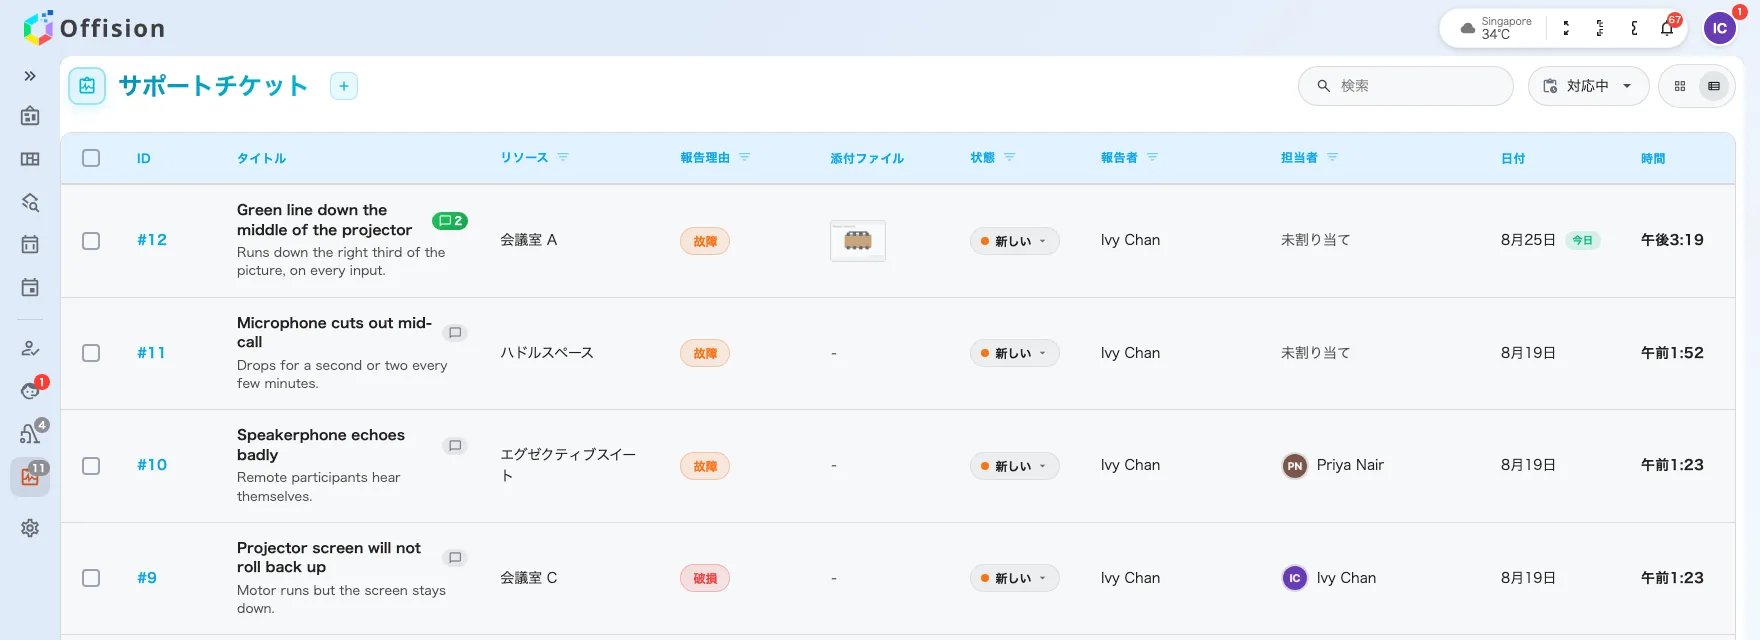The width and height of the screenshot is (1760, 640).
Task: Open the person-check visitors sidebar icon
Action: coord(30,348)
